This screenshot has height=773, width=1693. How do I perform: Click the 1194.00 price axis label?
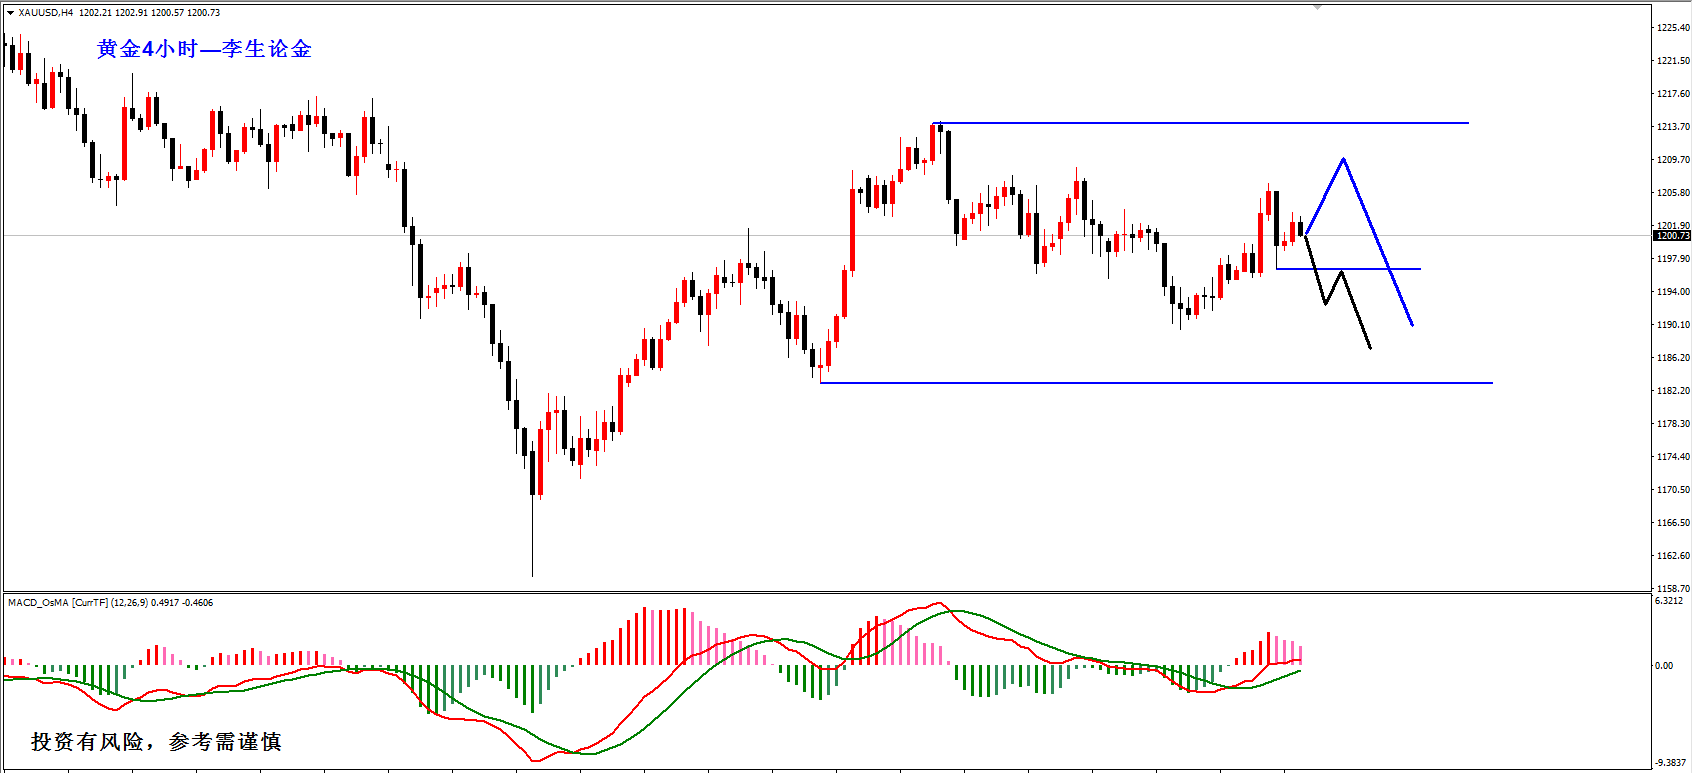click(1673, 292)
